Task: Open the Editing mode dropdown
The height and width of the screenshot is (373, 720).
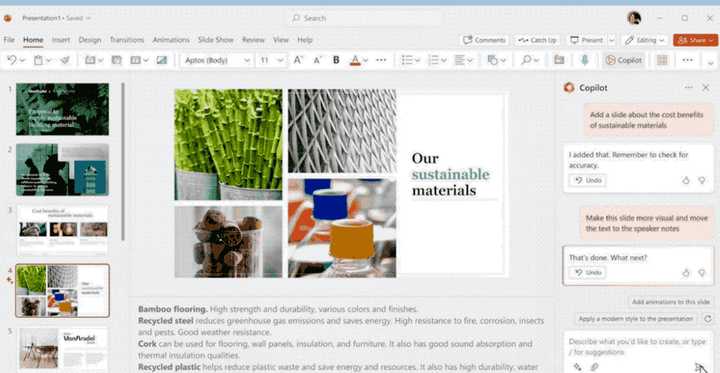Action: click(x=645, y=40)
